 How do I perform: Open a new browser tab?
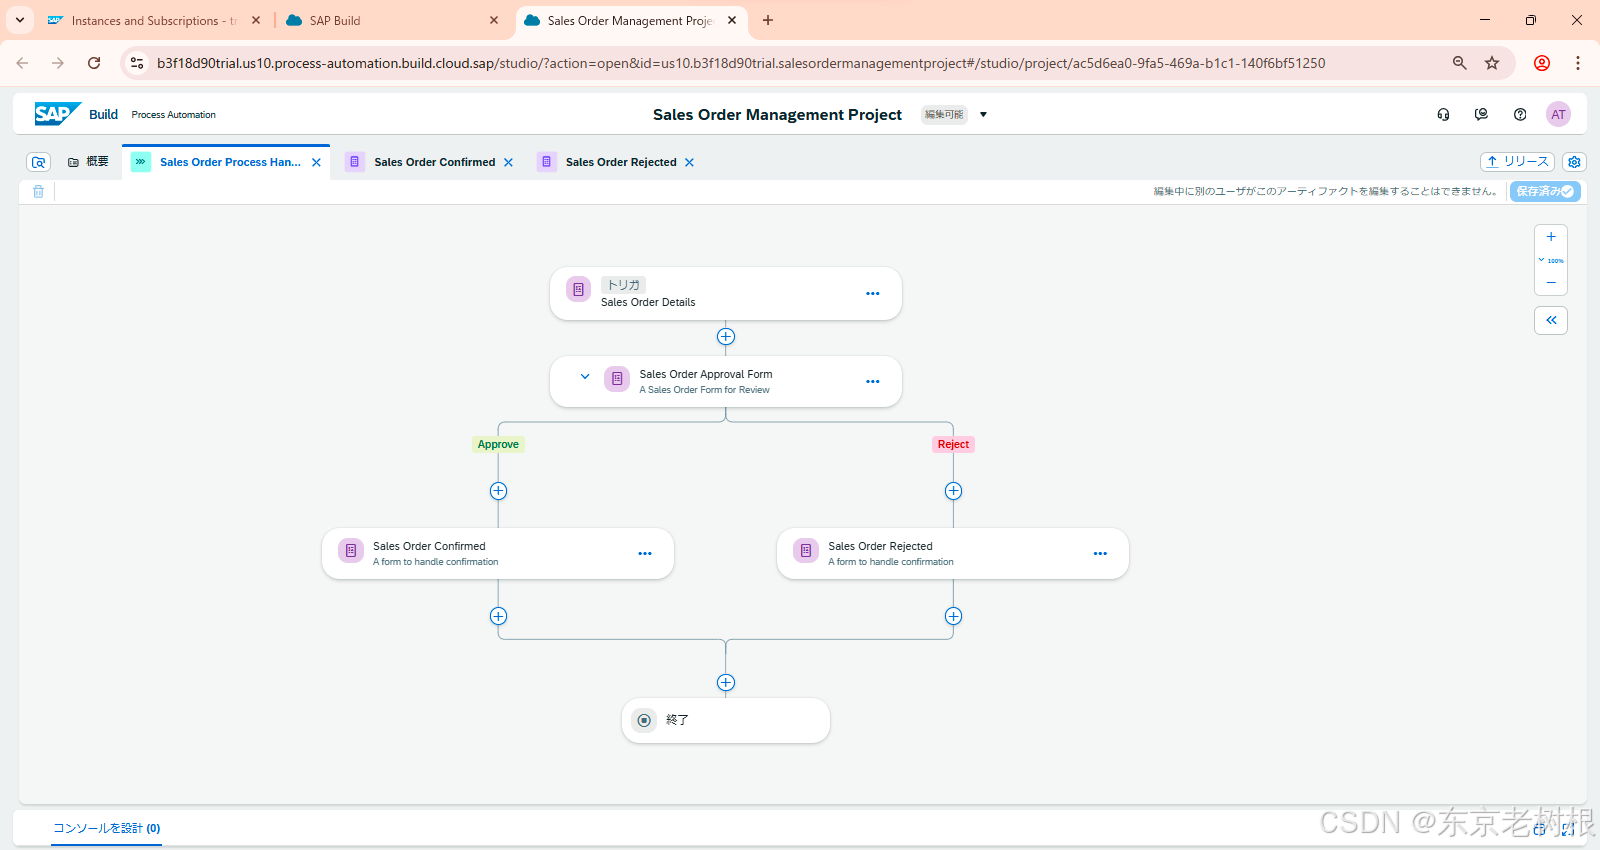pyautogui.click(x=768, y=20)
